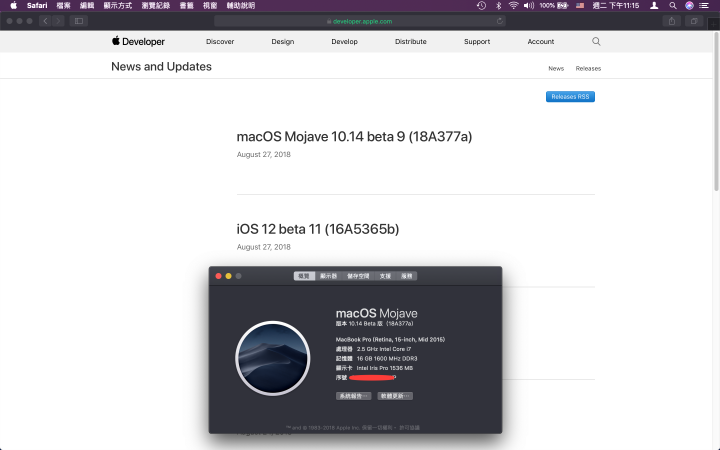Open the Develop navigation link
Viewport: 720px width, 450px height.
point(344,41)
